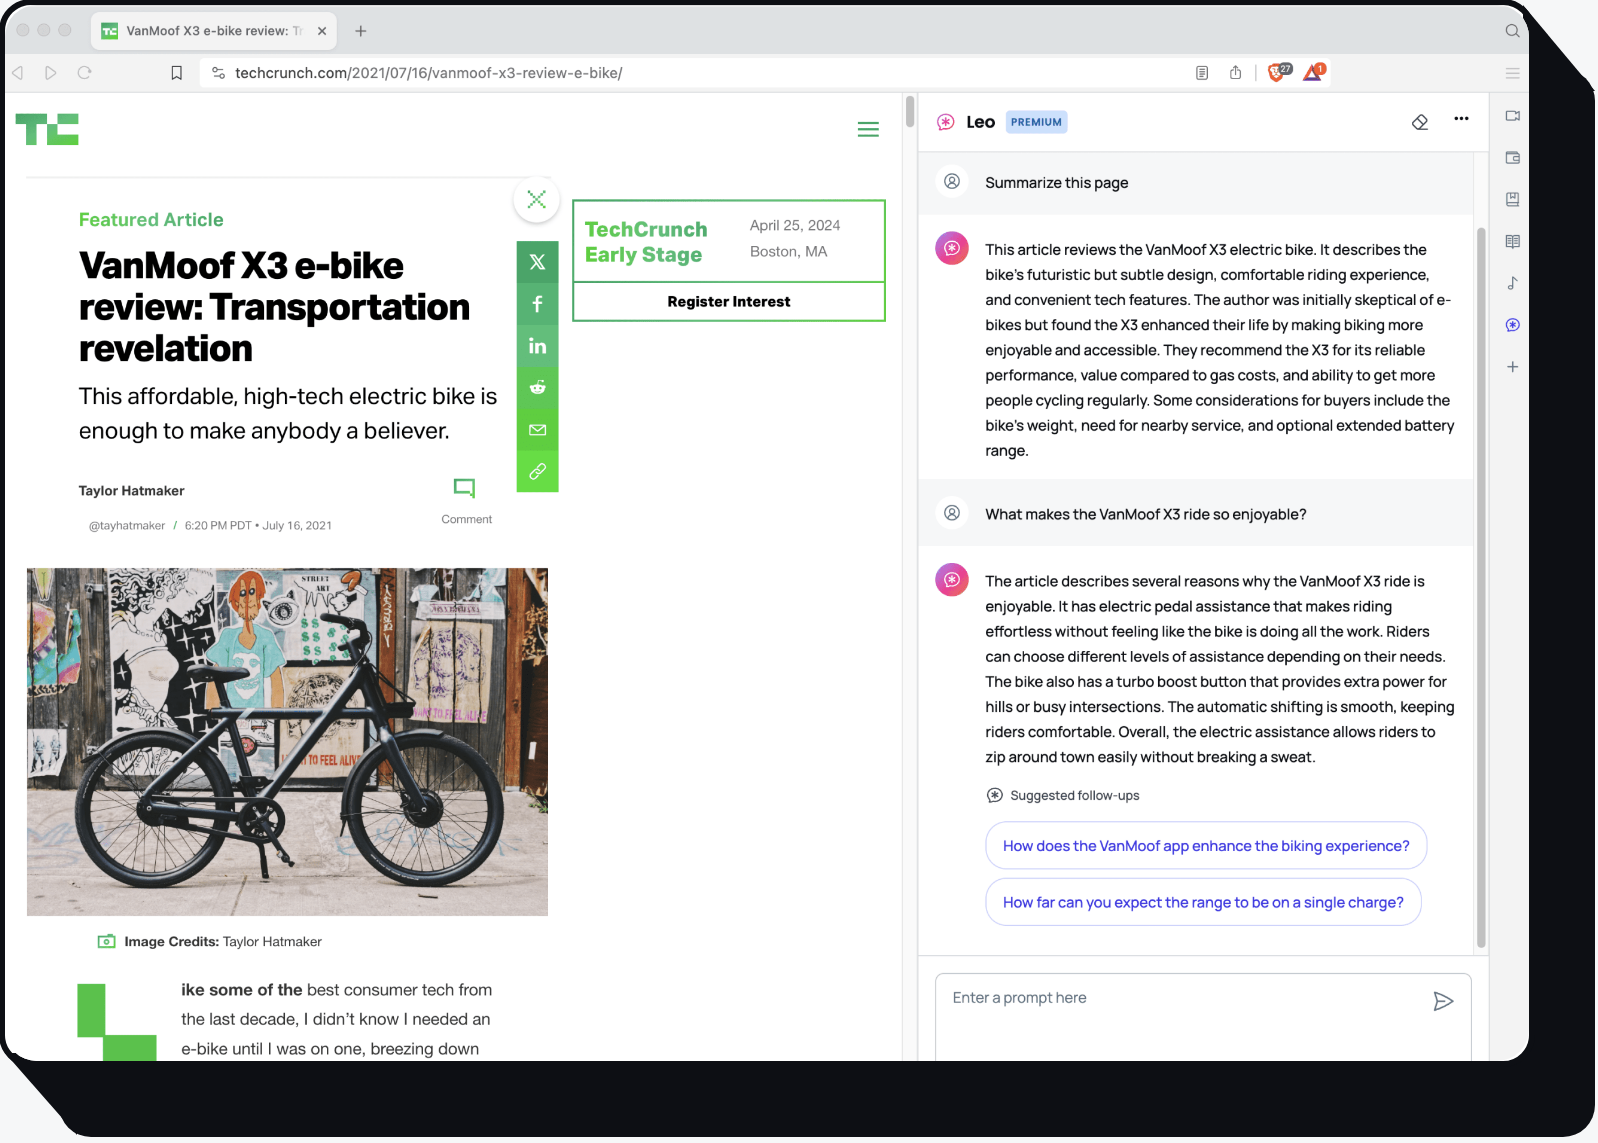This screenshot has height=1143, width=1598.
Task: Click the 'What makes the VanMoof X3 ride so enjoyable?' message
Action: tap(1145, 514)
